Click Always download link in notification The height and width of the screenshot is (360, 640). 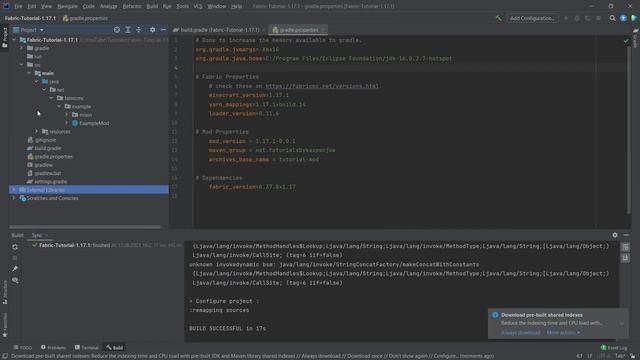point(520,333)
